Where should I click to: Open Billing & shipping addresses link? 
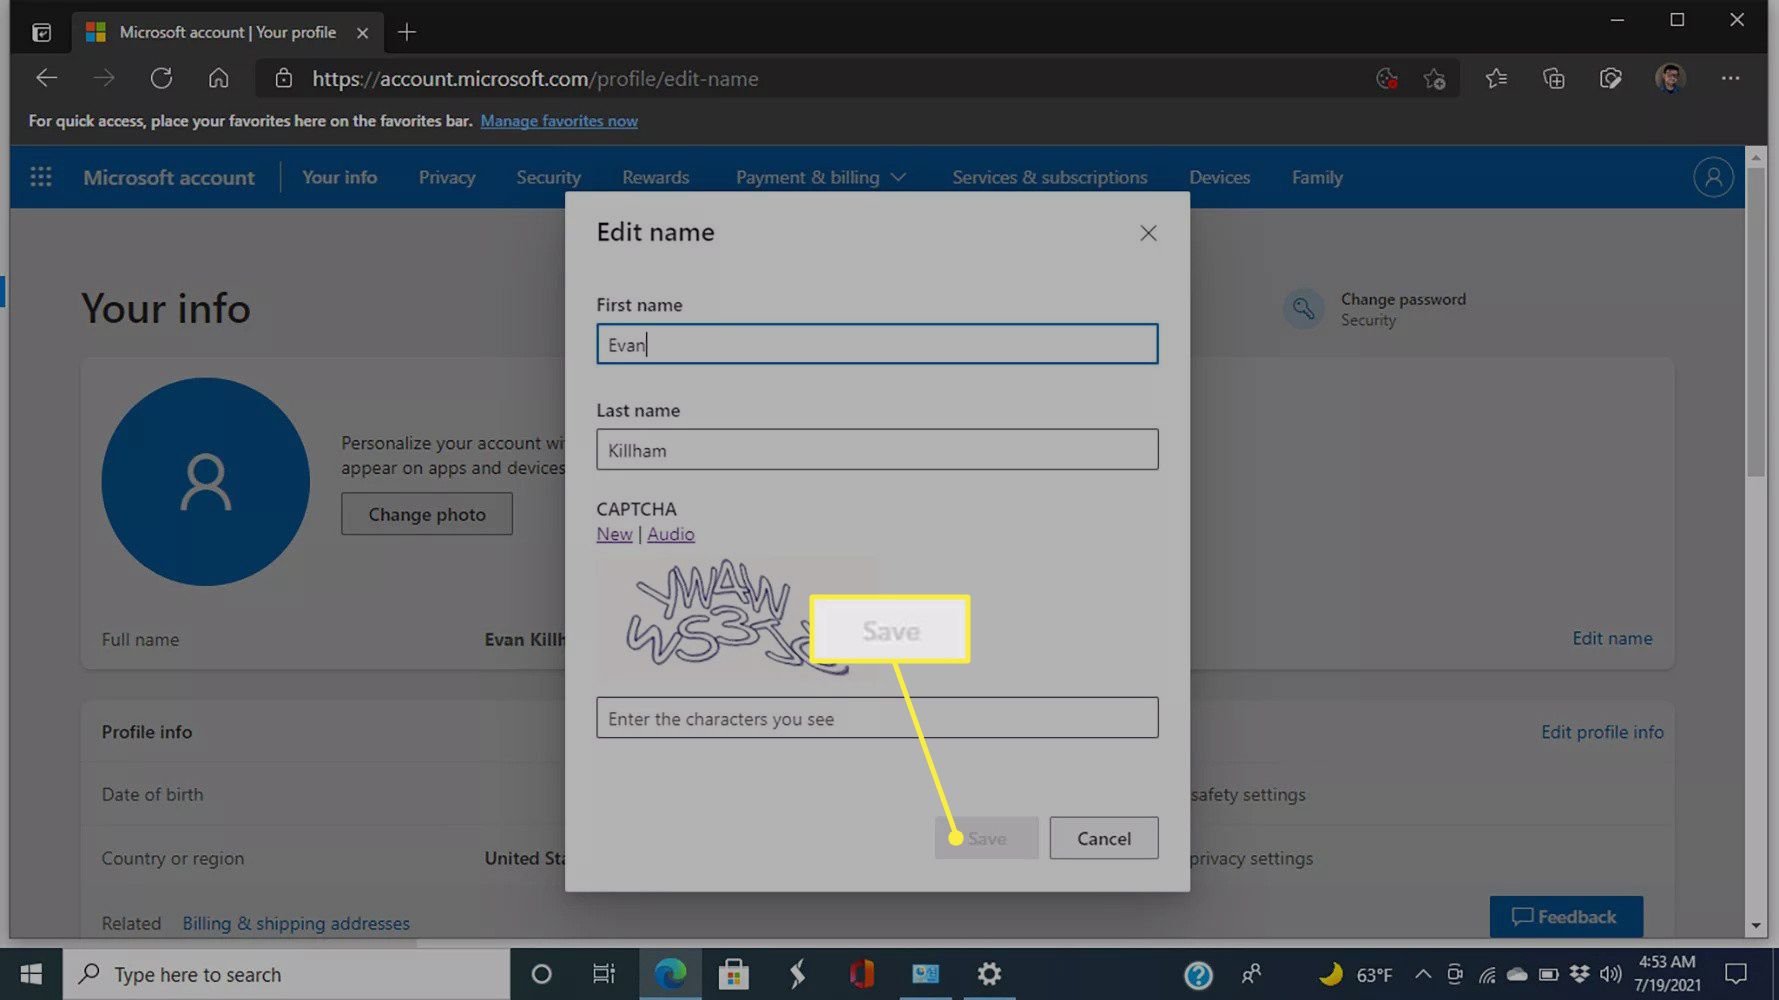[296, 923]
